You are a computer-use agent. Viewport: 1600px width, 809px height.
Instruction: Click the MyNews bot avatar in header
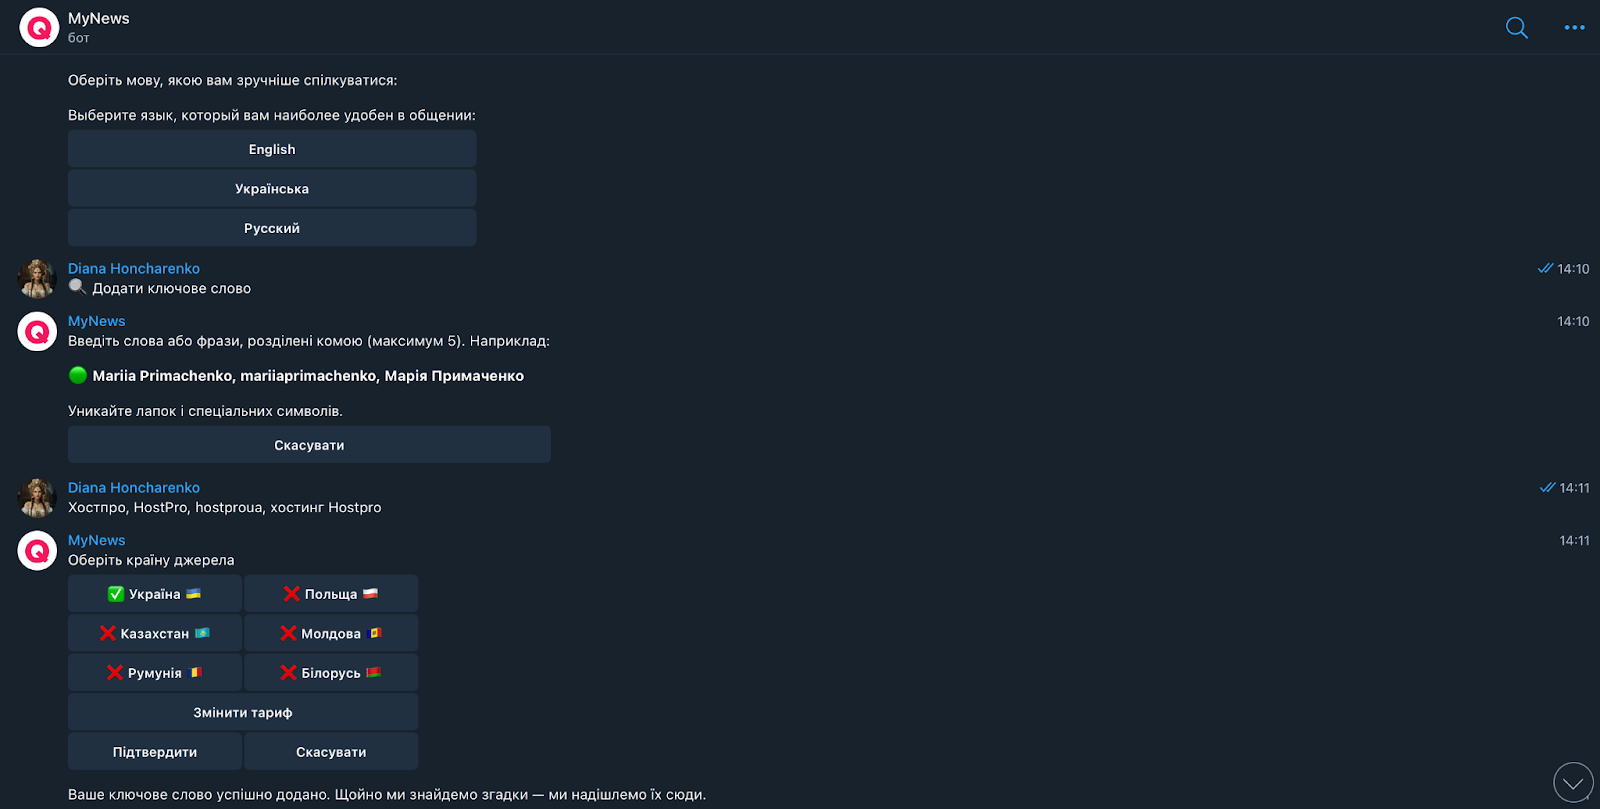coord(39,28)
